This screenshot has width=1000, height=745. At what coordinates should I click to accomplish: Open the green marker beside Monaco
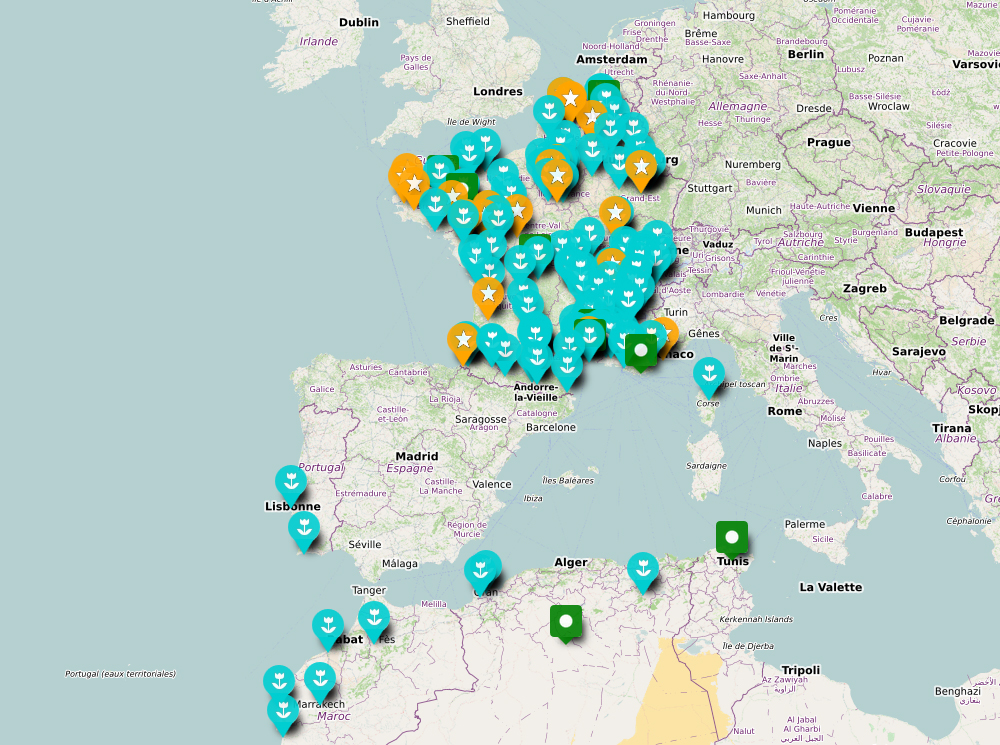point(641,350)
